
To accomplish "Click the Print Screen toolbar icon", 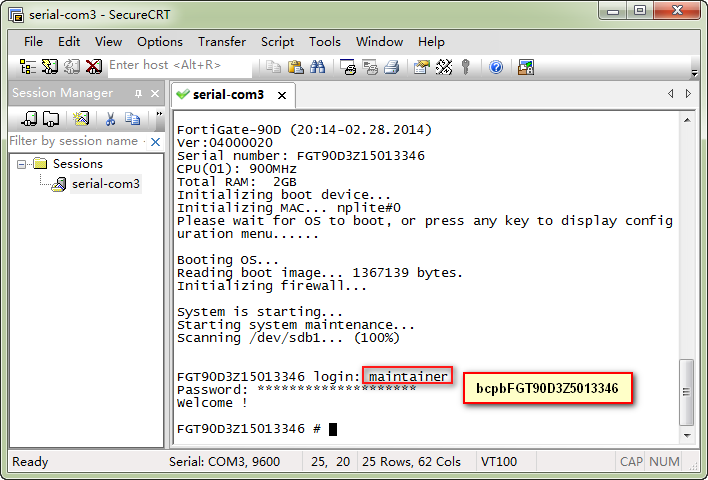I will 348,67.
